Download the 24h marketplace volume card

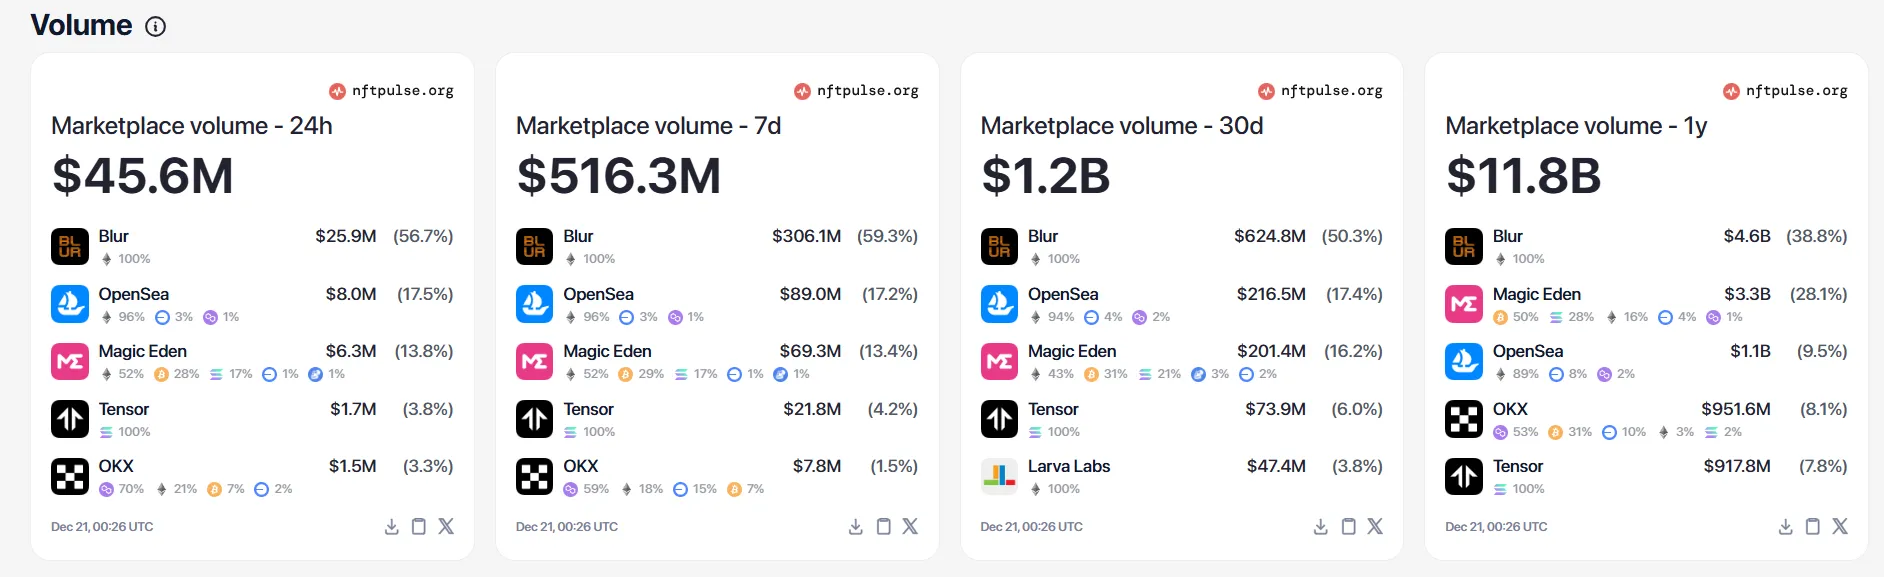(392, 527)
